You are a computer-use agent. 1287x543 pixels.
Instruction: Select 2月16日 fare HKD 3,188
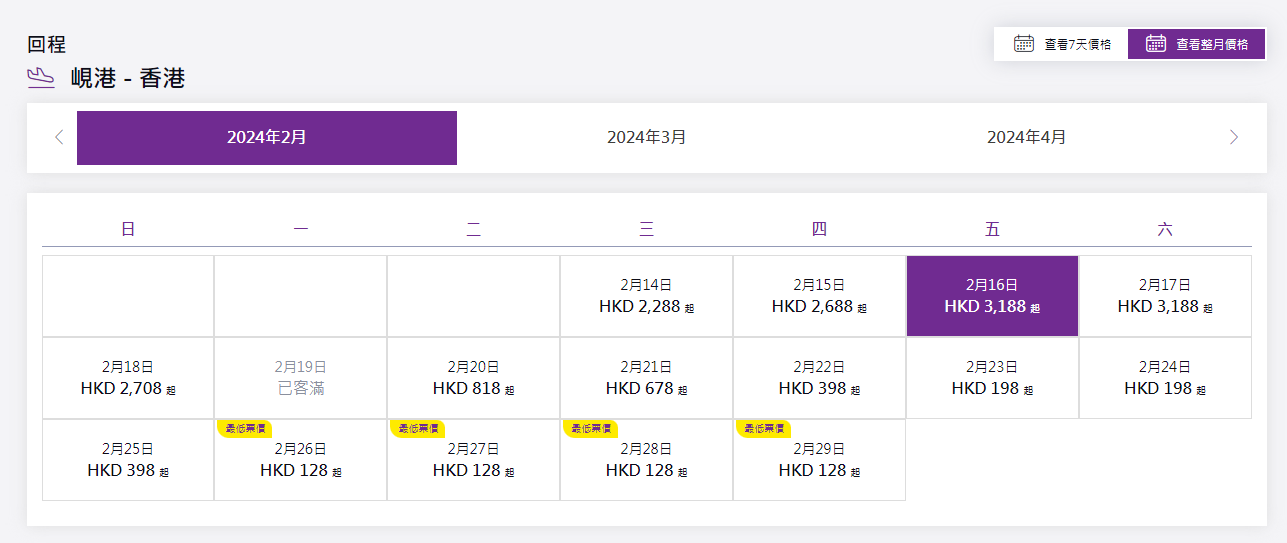(x=992, y=296)
